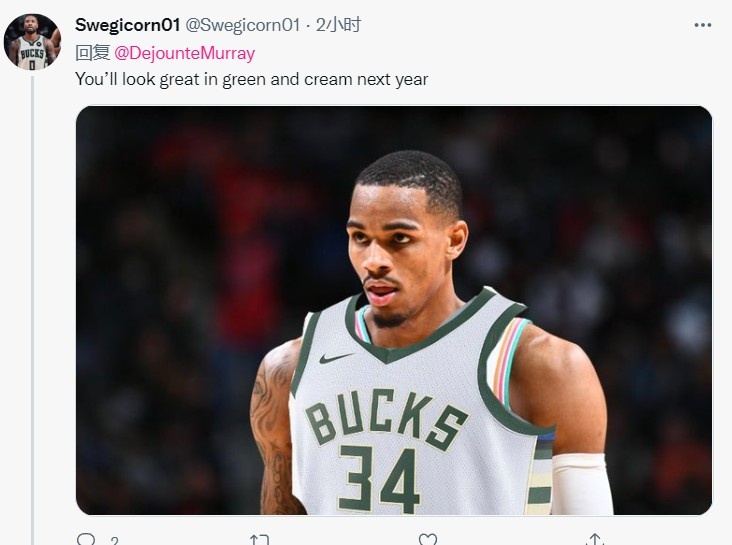
Task: Click the BUCKS lettering in the photo
Action: click(x=386, y=419)
